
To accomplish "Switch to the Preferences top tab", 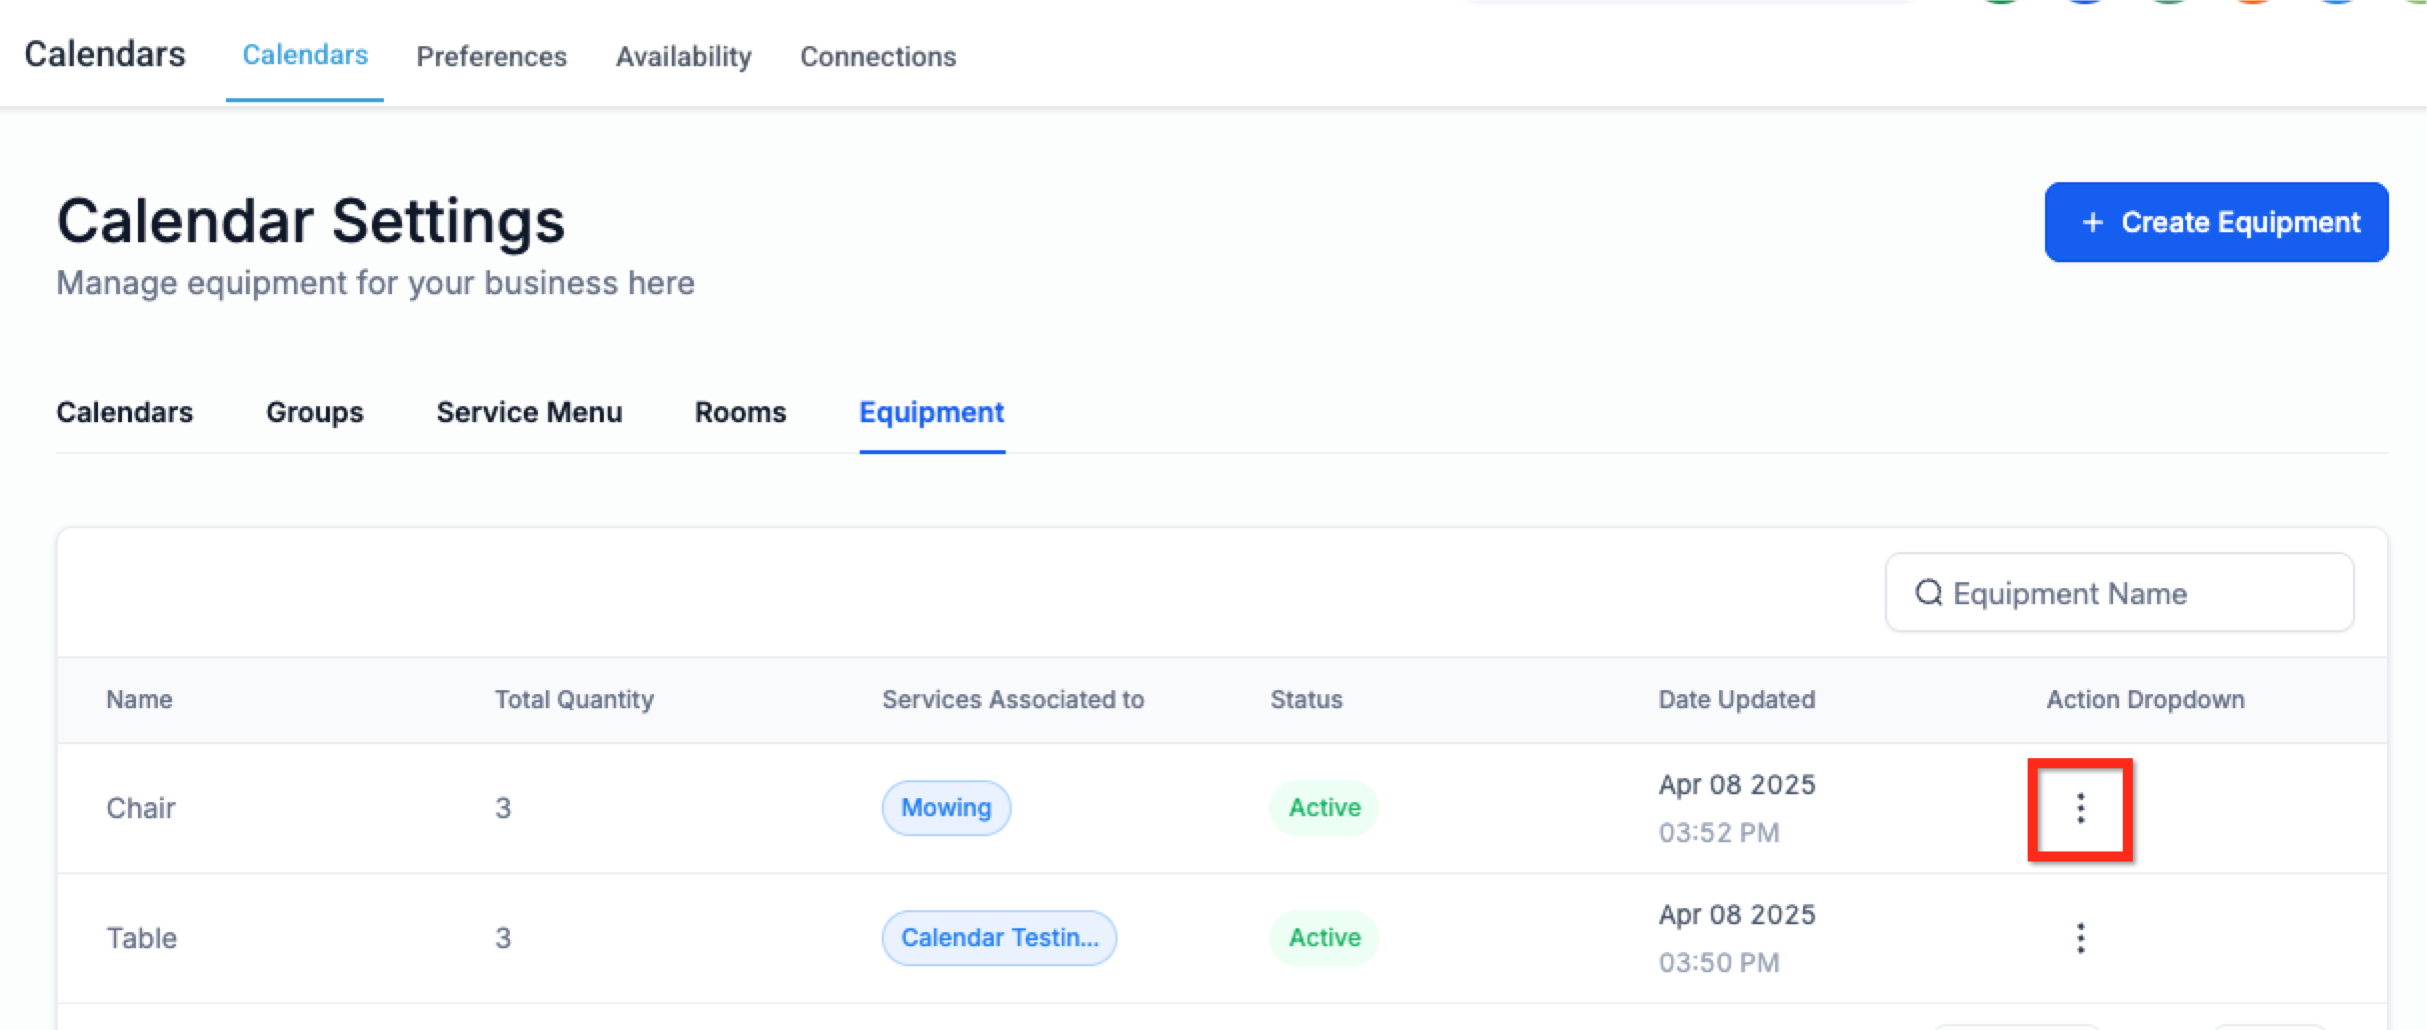I will pos(491,57).
